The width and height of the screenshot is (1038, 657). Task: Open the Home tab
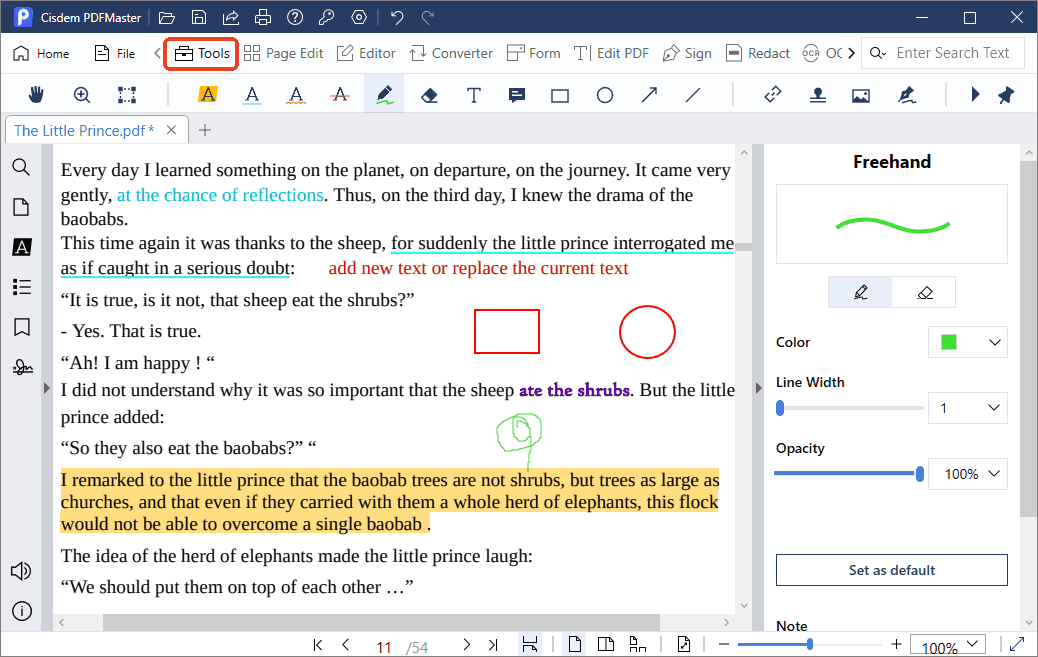tap(41, 54)
